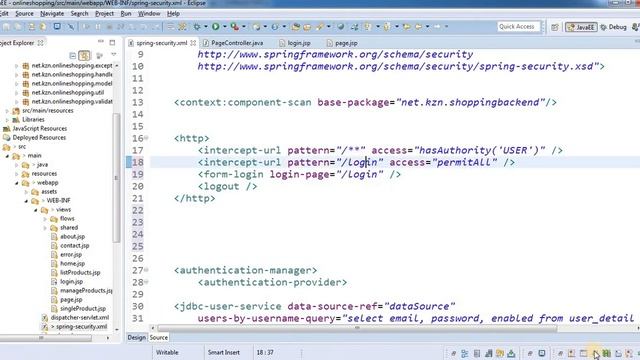This screenshot has width=640, height=360.
Task: Switch to the Debug perspective
Action: 613,27
